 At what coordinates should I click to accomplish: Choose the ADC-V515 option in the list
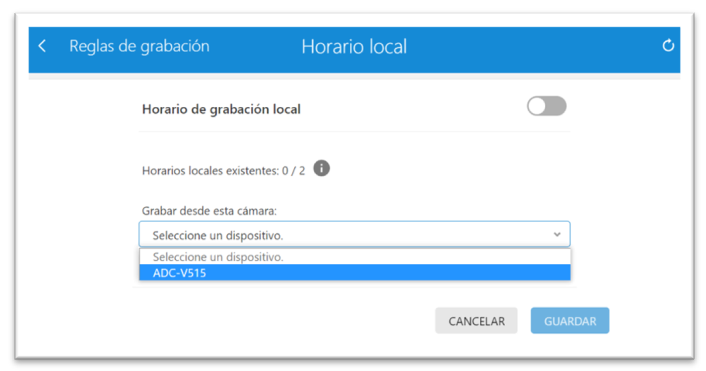[355, 273]
